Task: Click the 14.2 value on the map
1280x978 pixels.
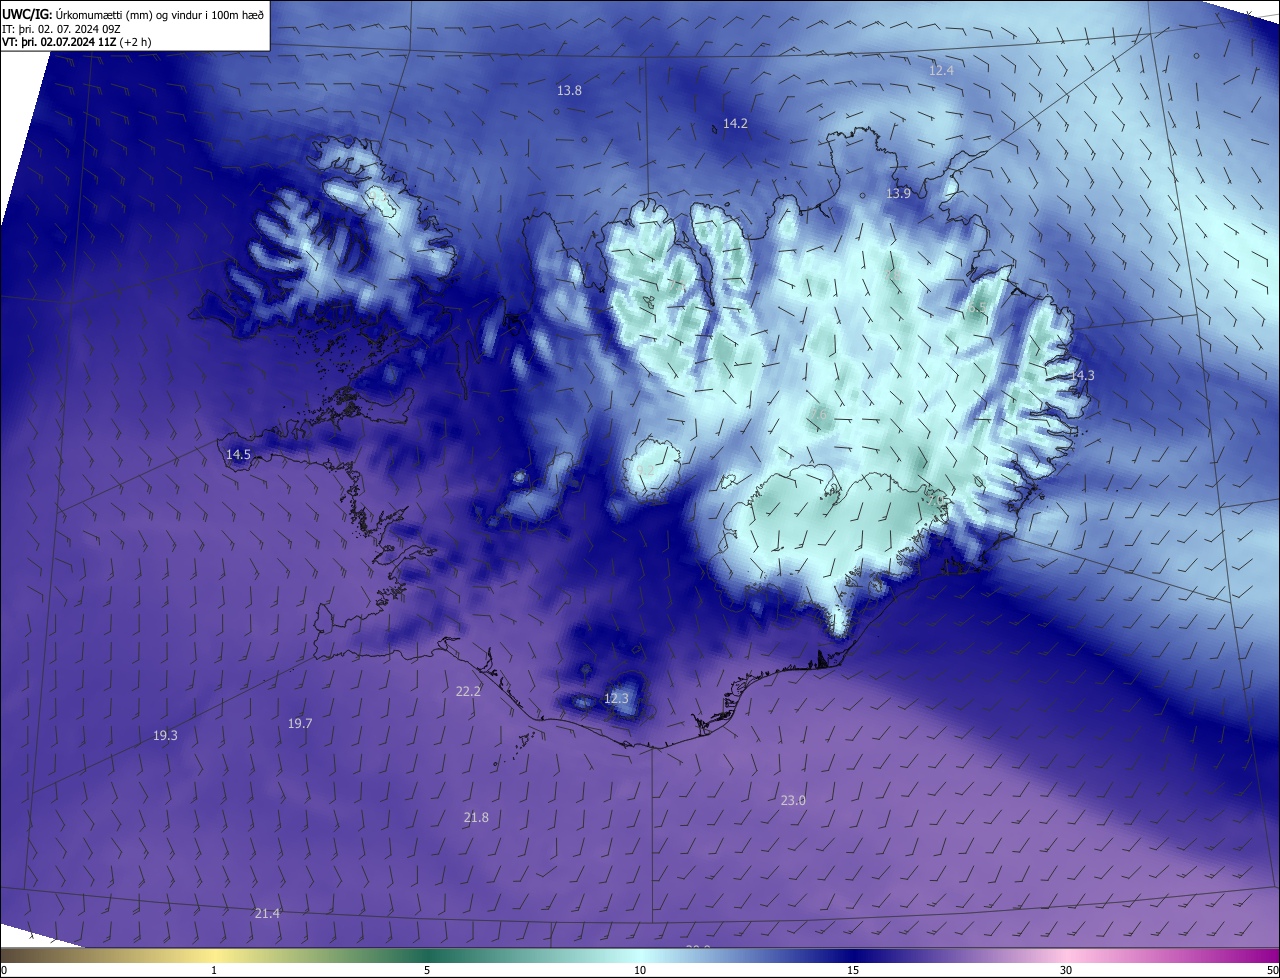Action: point(735,123)
